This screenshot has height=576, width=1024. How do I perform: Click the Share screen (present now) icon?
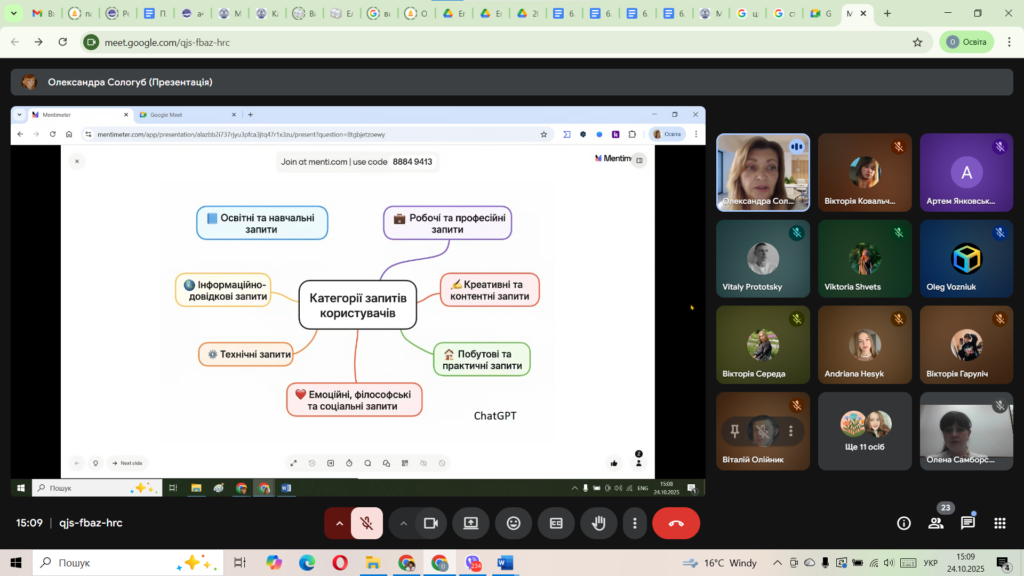(x=470, y=523)
